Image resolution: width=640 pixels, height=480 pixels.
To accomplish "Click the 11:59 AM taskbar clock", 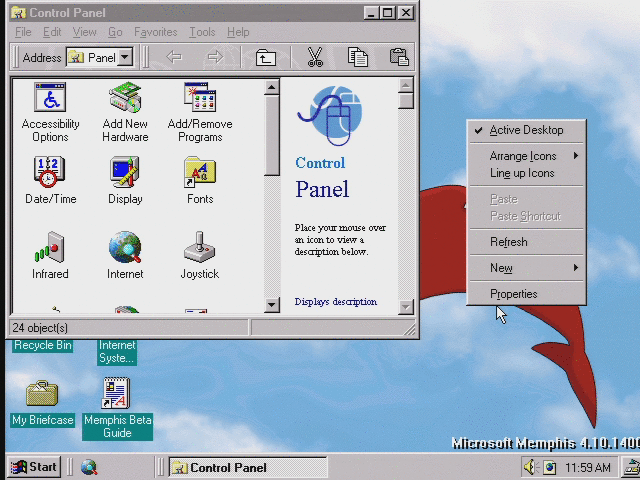I will 588,467.
